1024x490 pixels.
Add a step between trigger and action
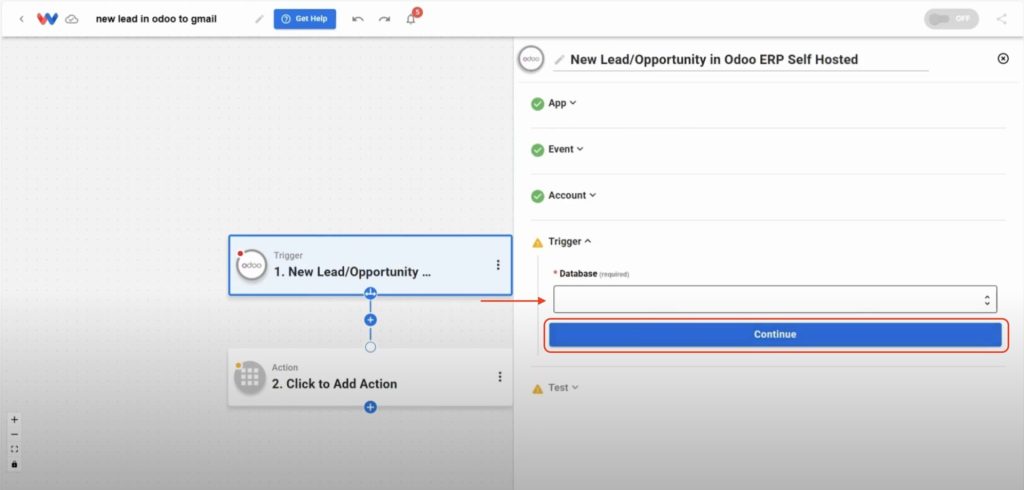(370, 319)
